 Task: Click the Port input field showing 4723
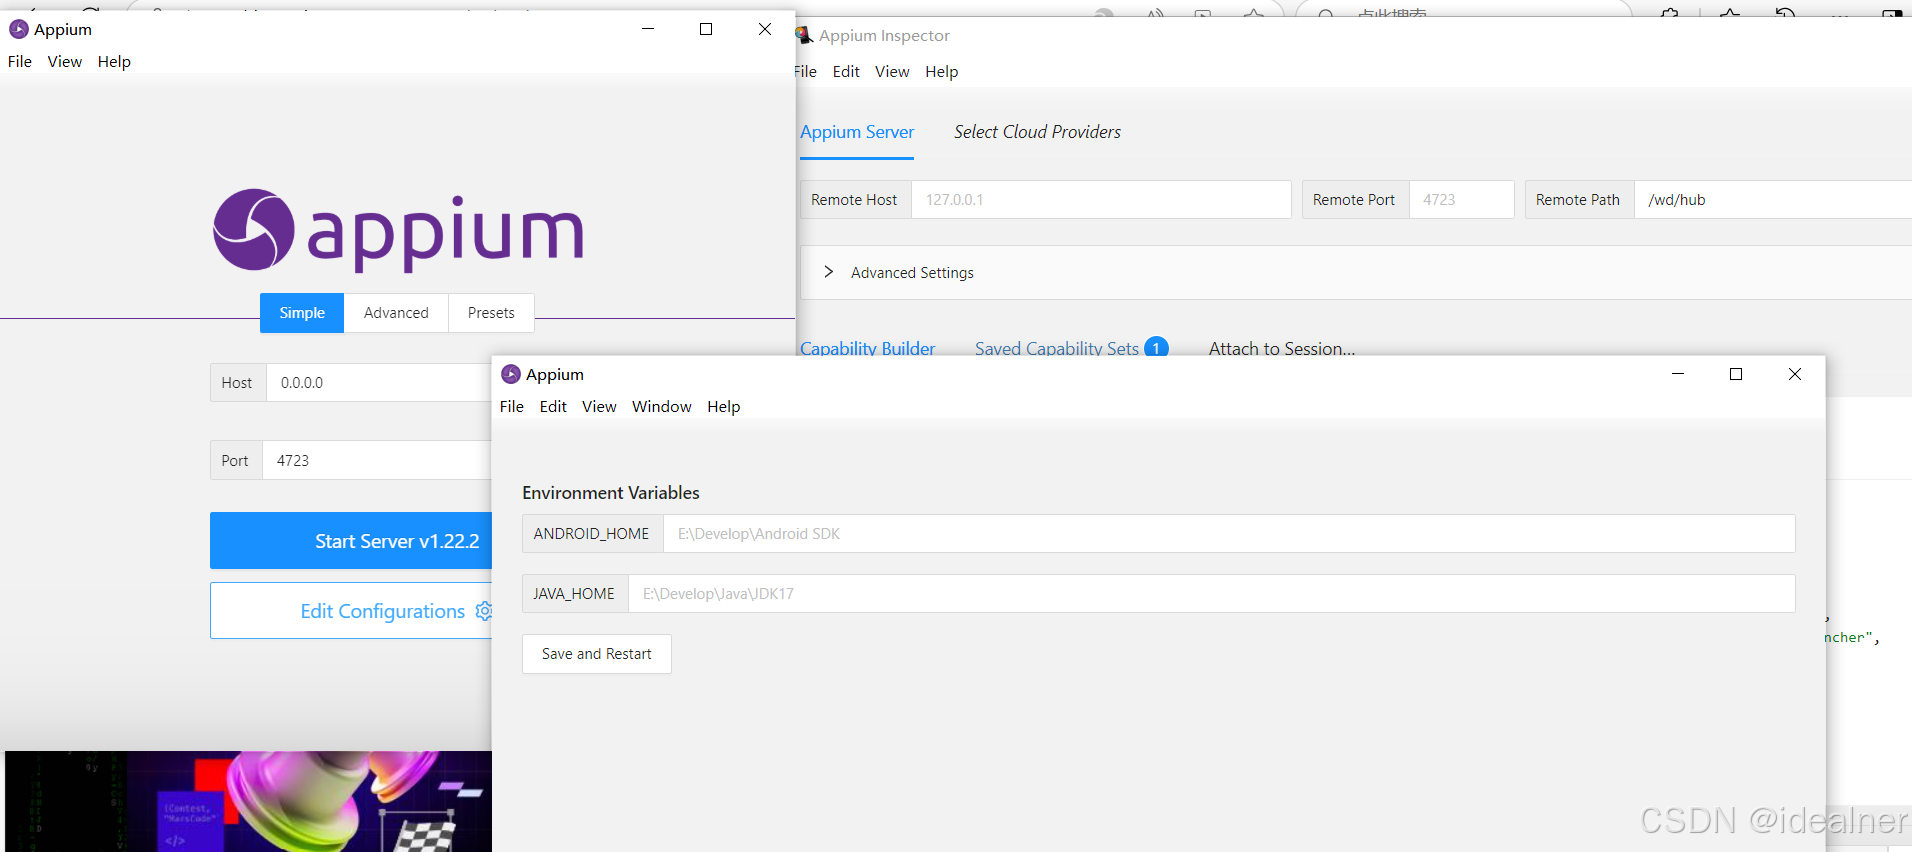tap(377, 461)
